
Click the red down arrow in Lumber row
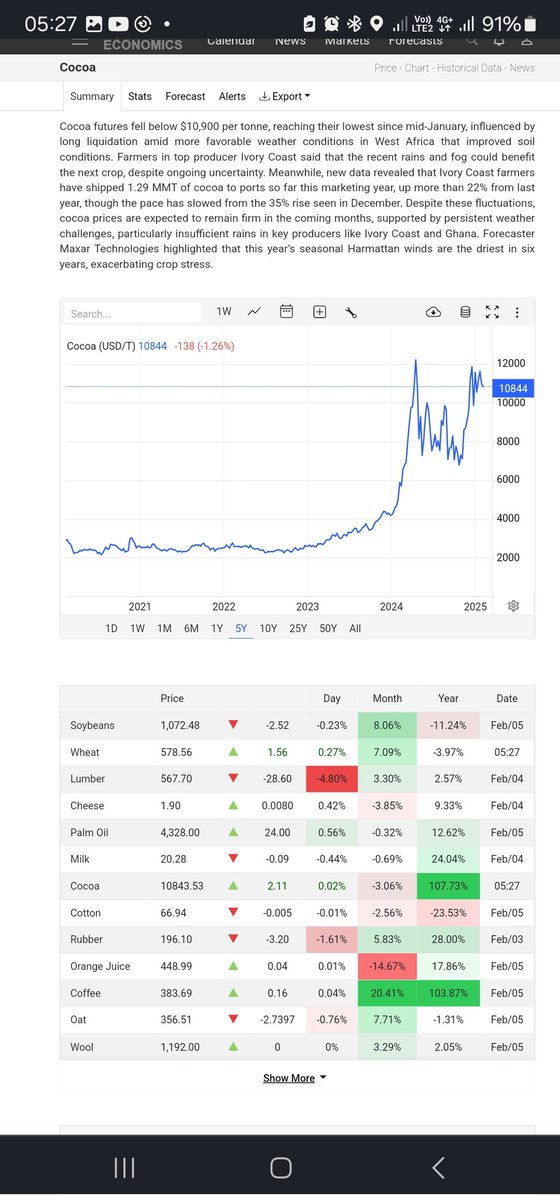coord(233,779)
